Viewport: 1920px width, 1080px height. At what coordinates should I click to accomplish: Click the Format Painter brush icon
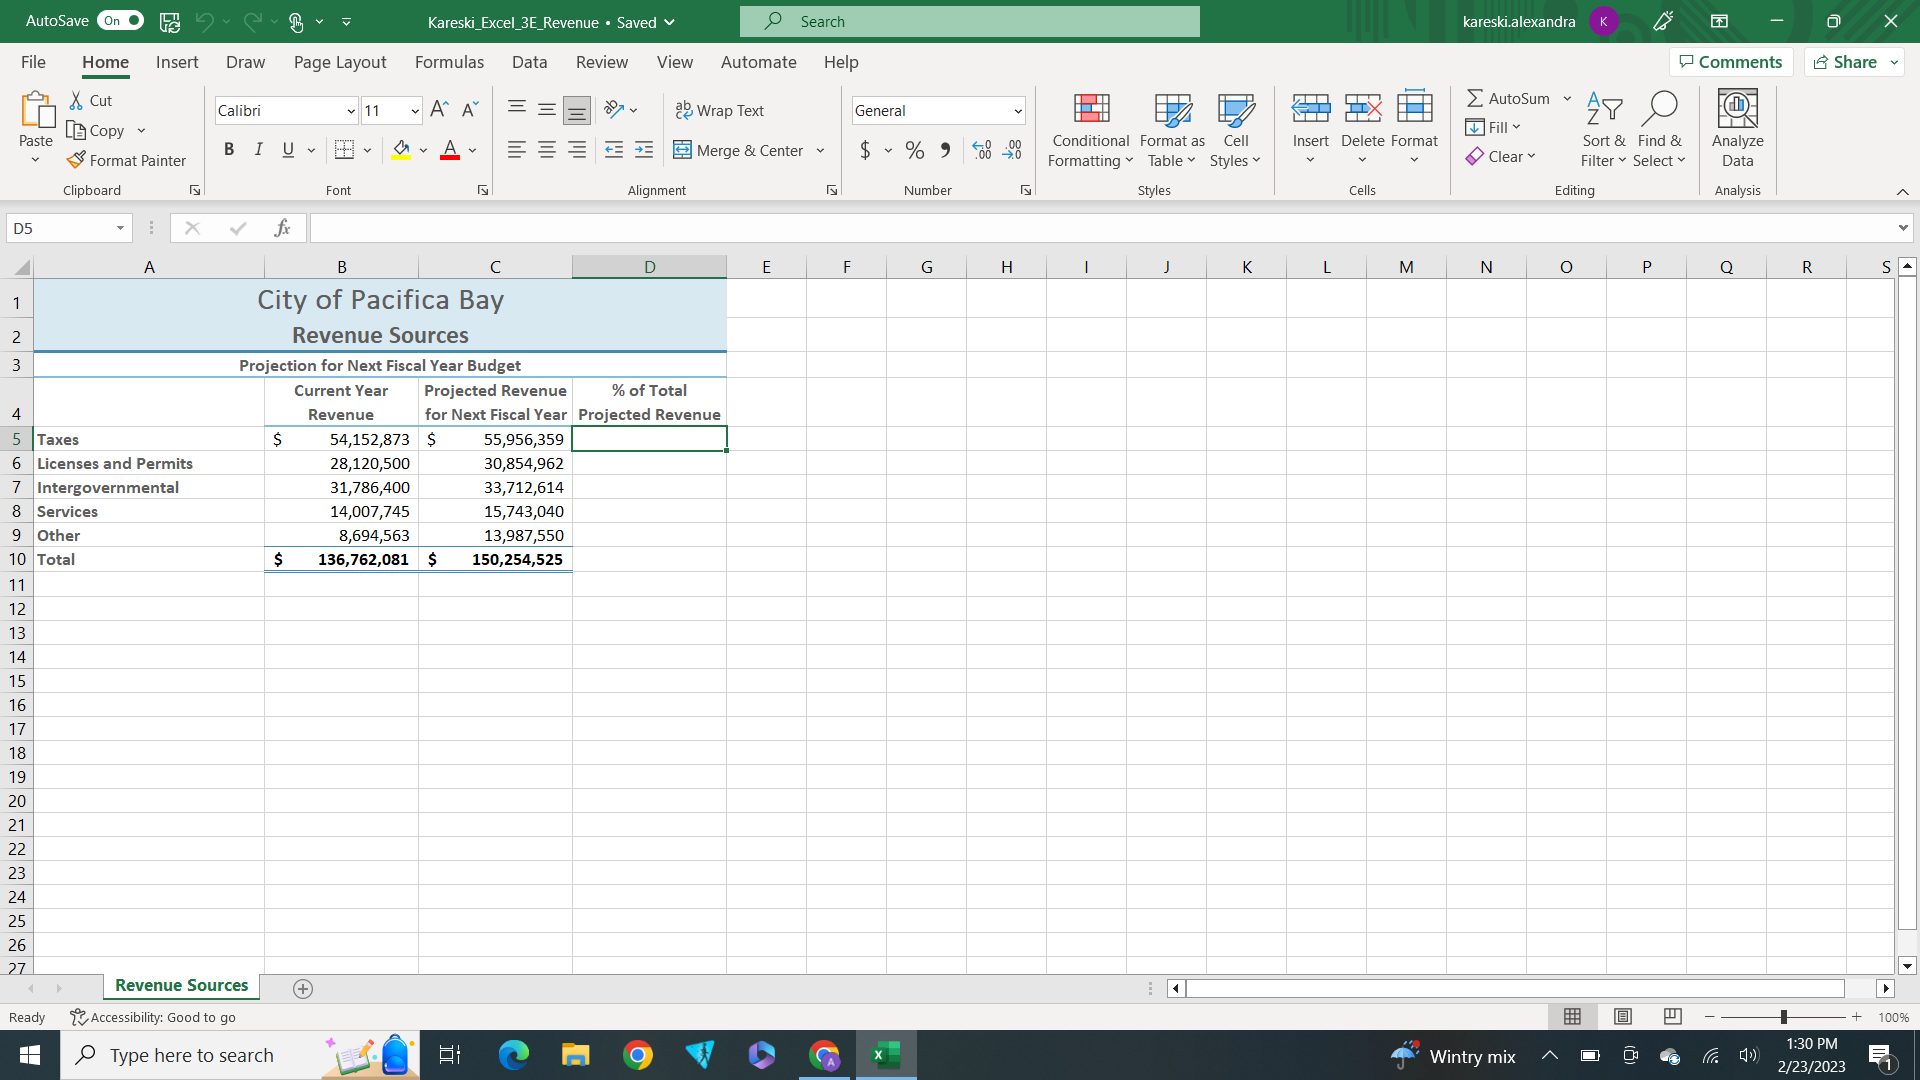coord(76,160)
